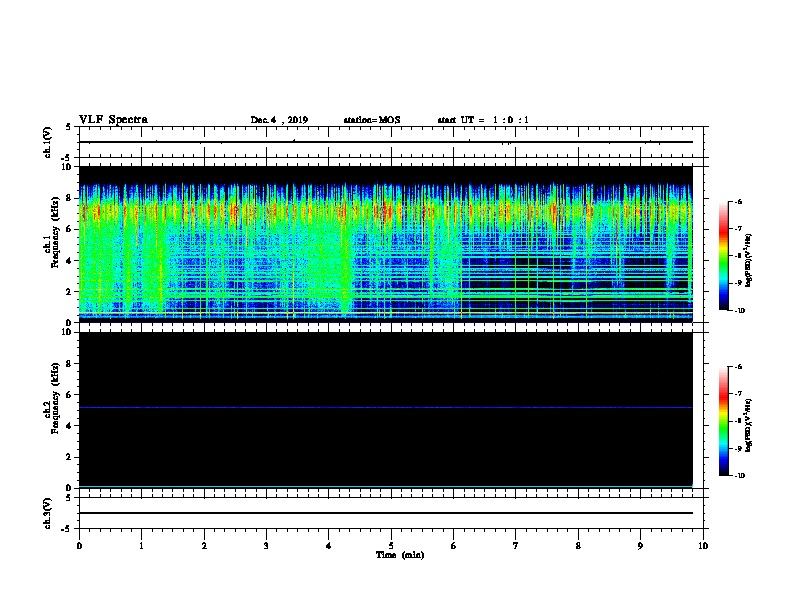Click time axis tick label "7"
The image size is (792, 612).
(516, 546)
